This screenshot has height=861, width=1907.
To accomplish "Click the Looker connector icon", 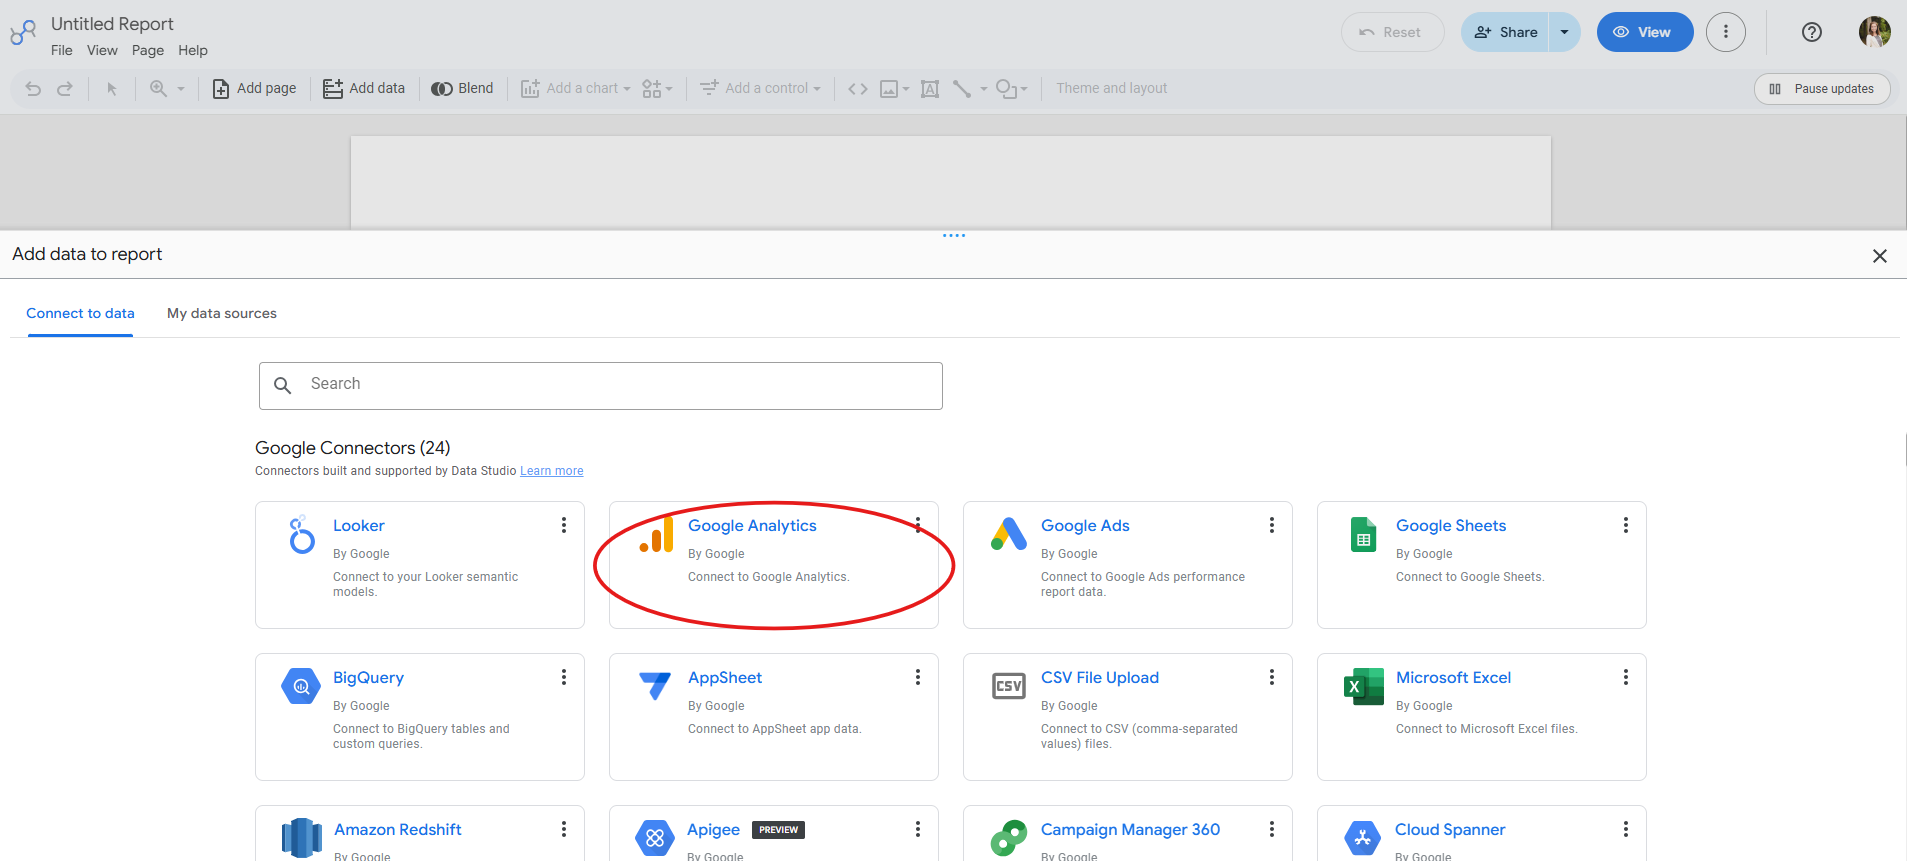I will 301,535.
